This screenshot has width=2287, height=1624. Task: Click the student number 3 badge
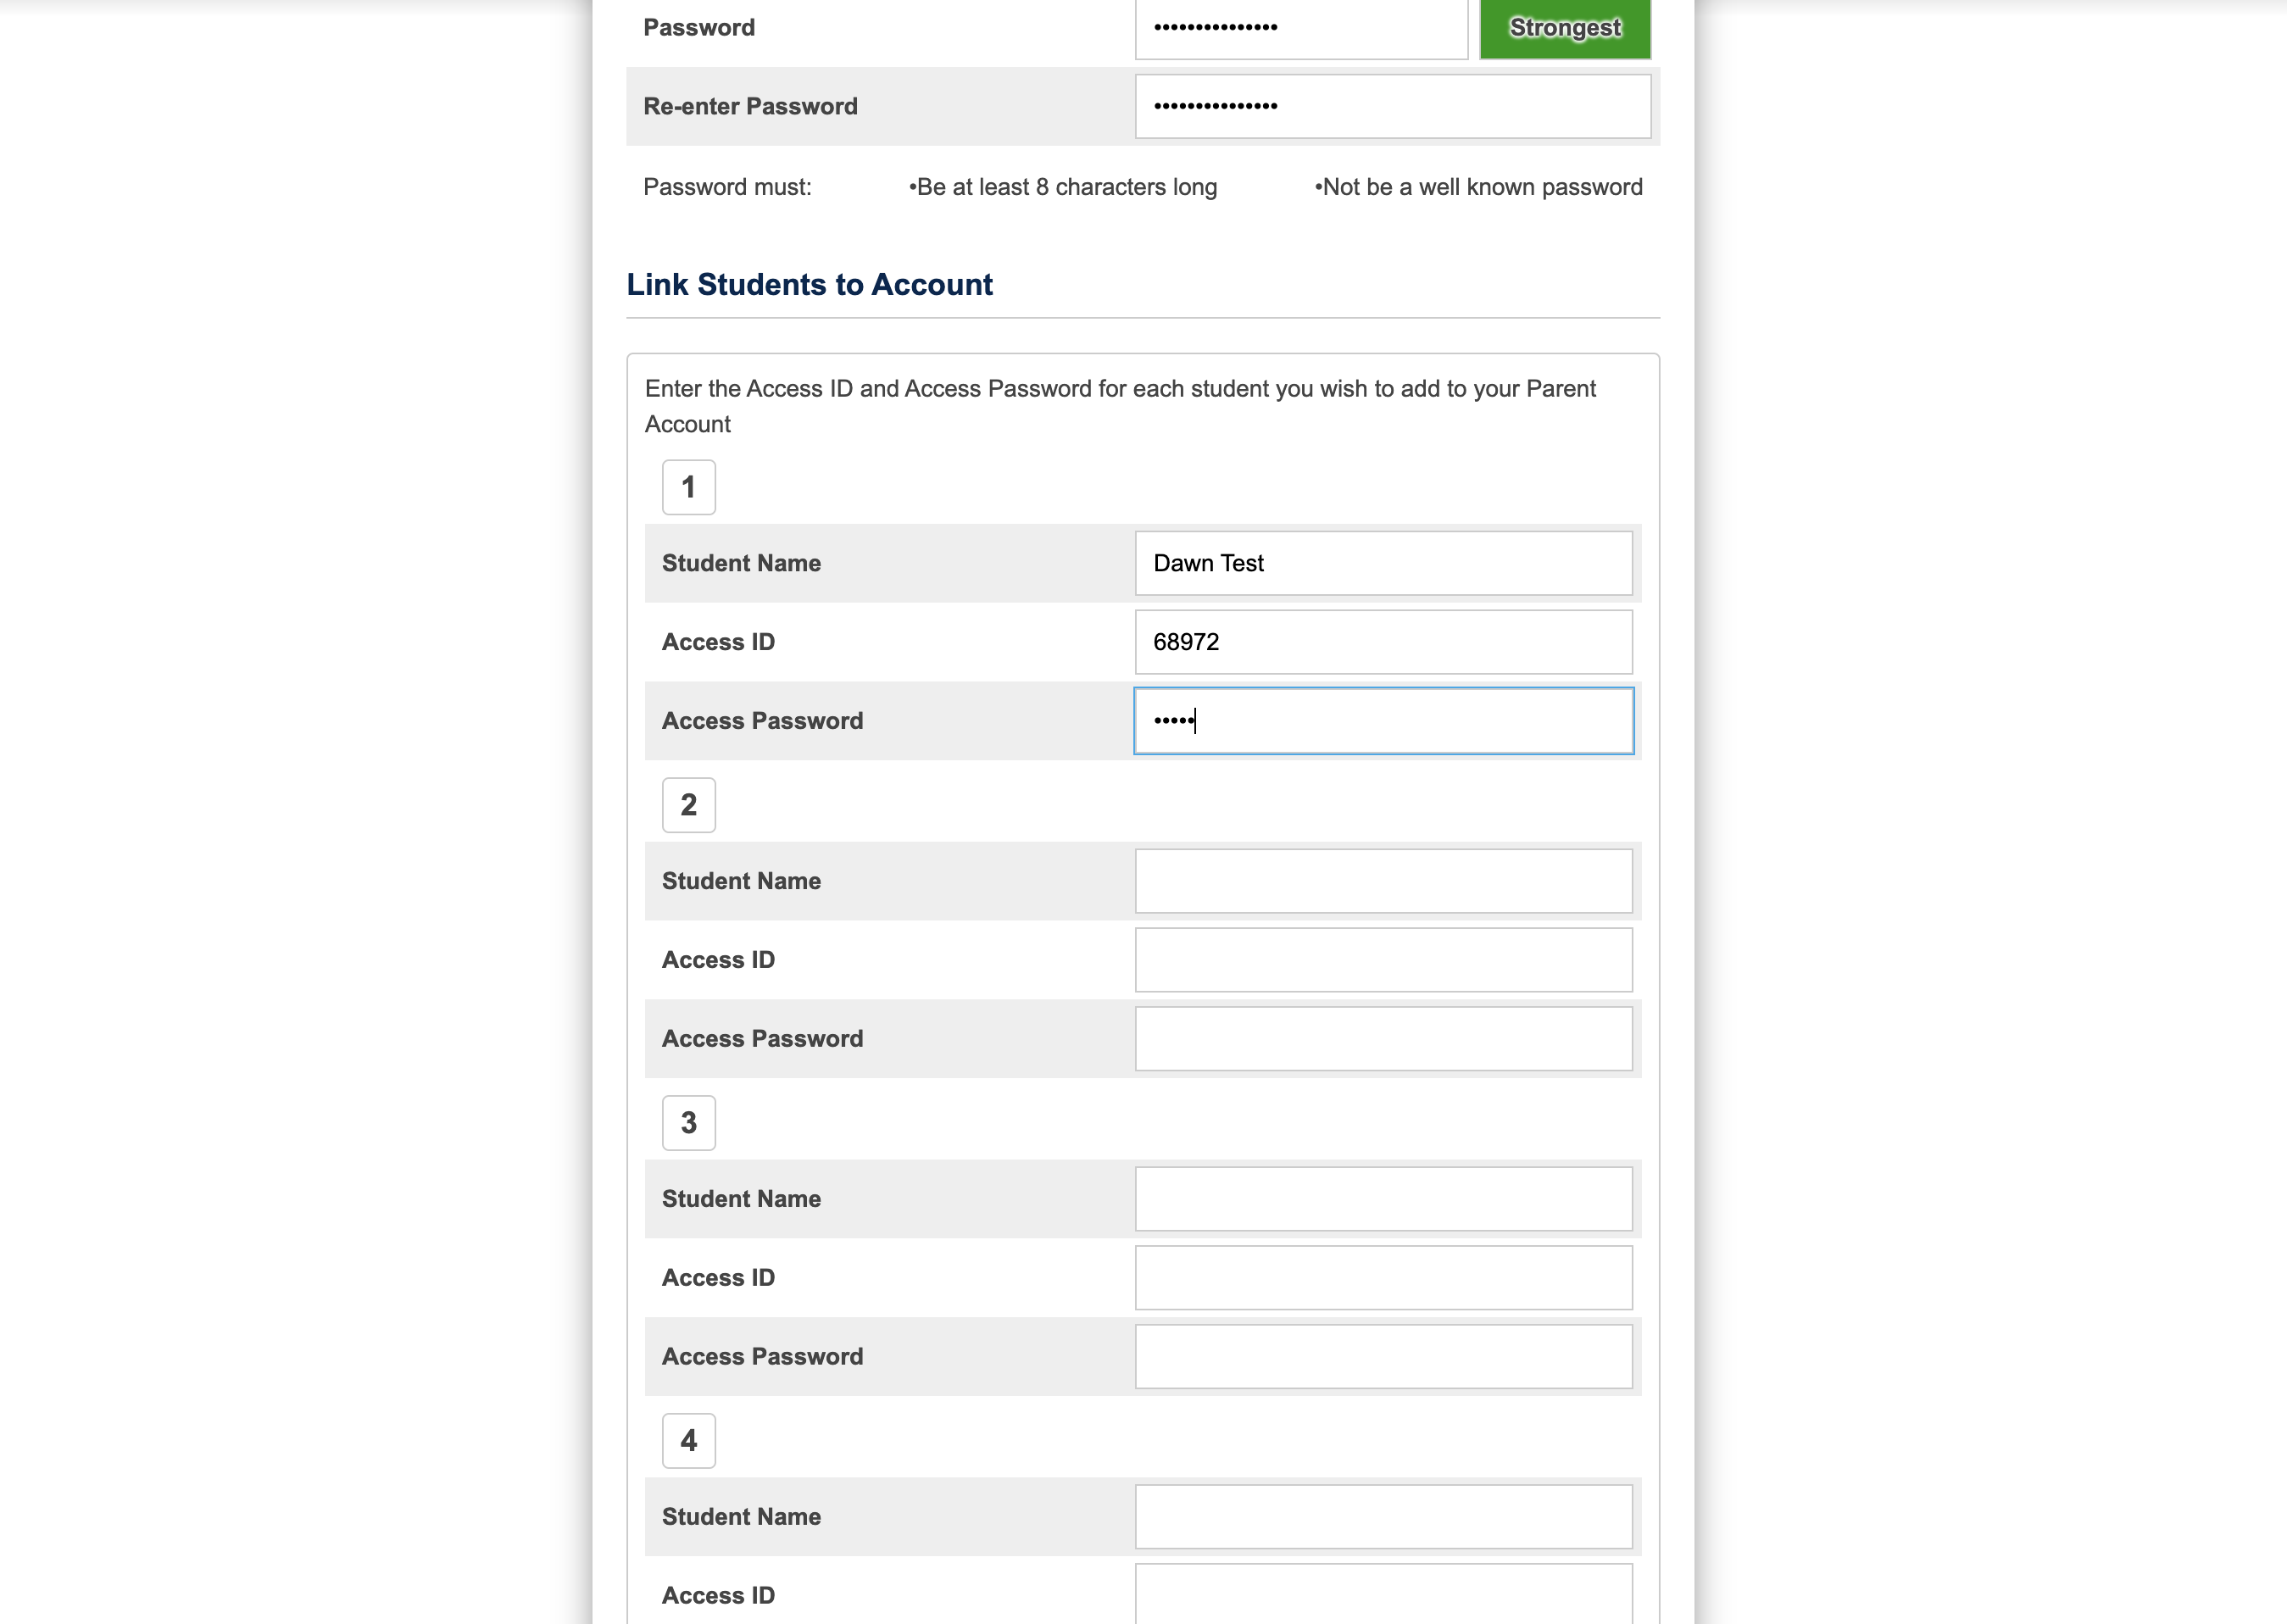click(x=688, y=1123)
